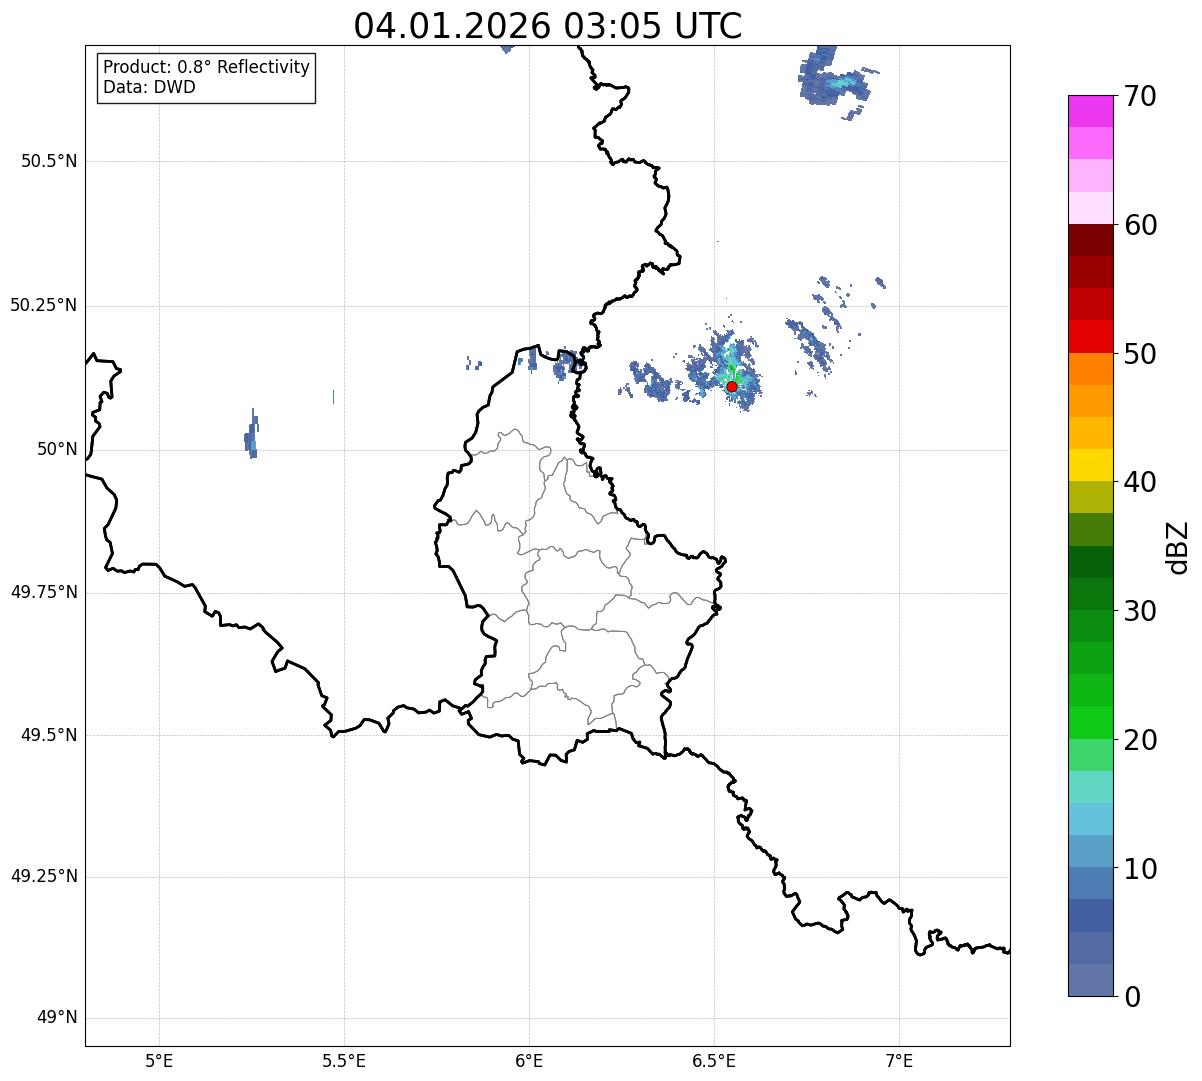Click the 7°E longitude label
1202x1081 pixels.
click(x=899, y=1060)
